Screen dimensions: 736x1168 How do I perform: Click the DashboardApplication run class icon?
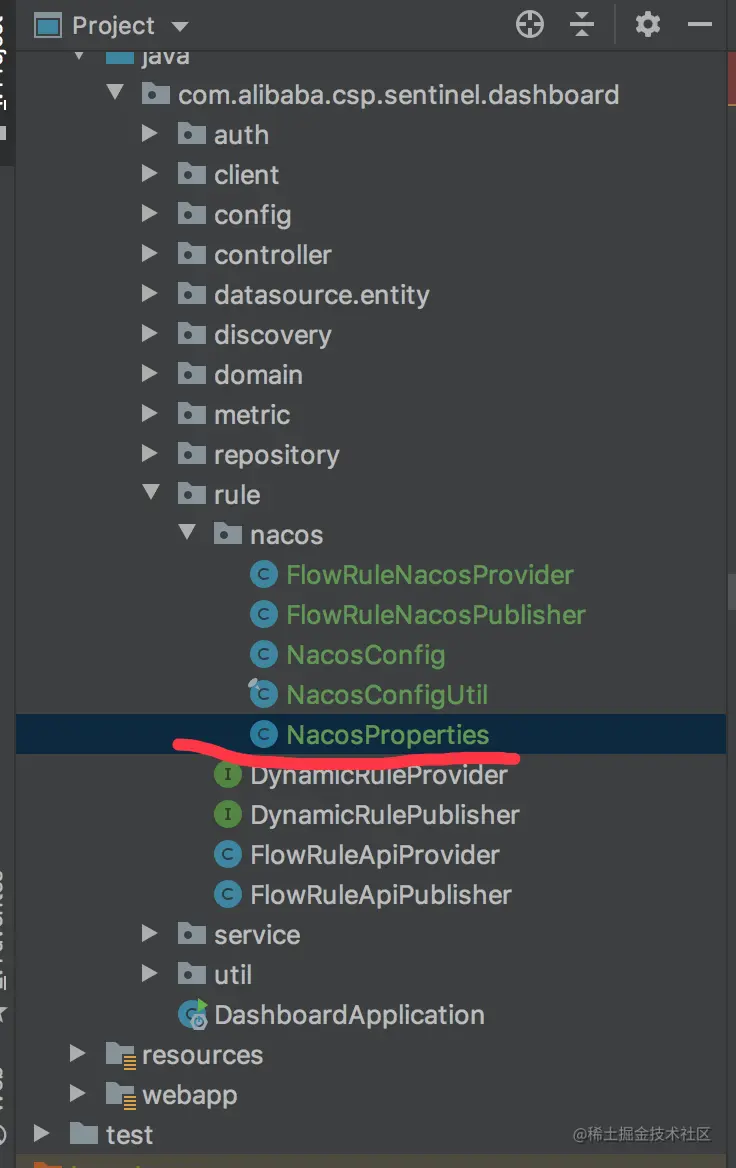193,1015
